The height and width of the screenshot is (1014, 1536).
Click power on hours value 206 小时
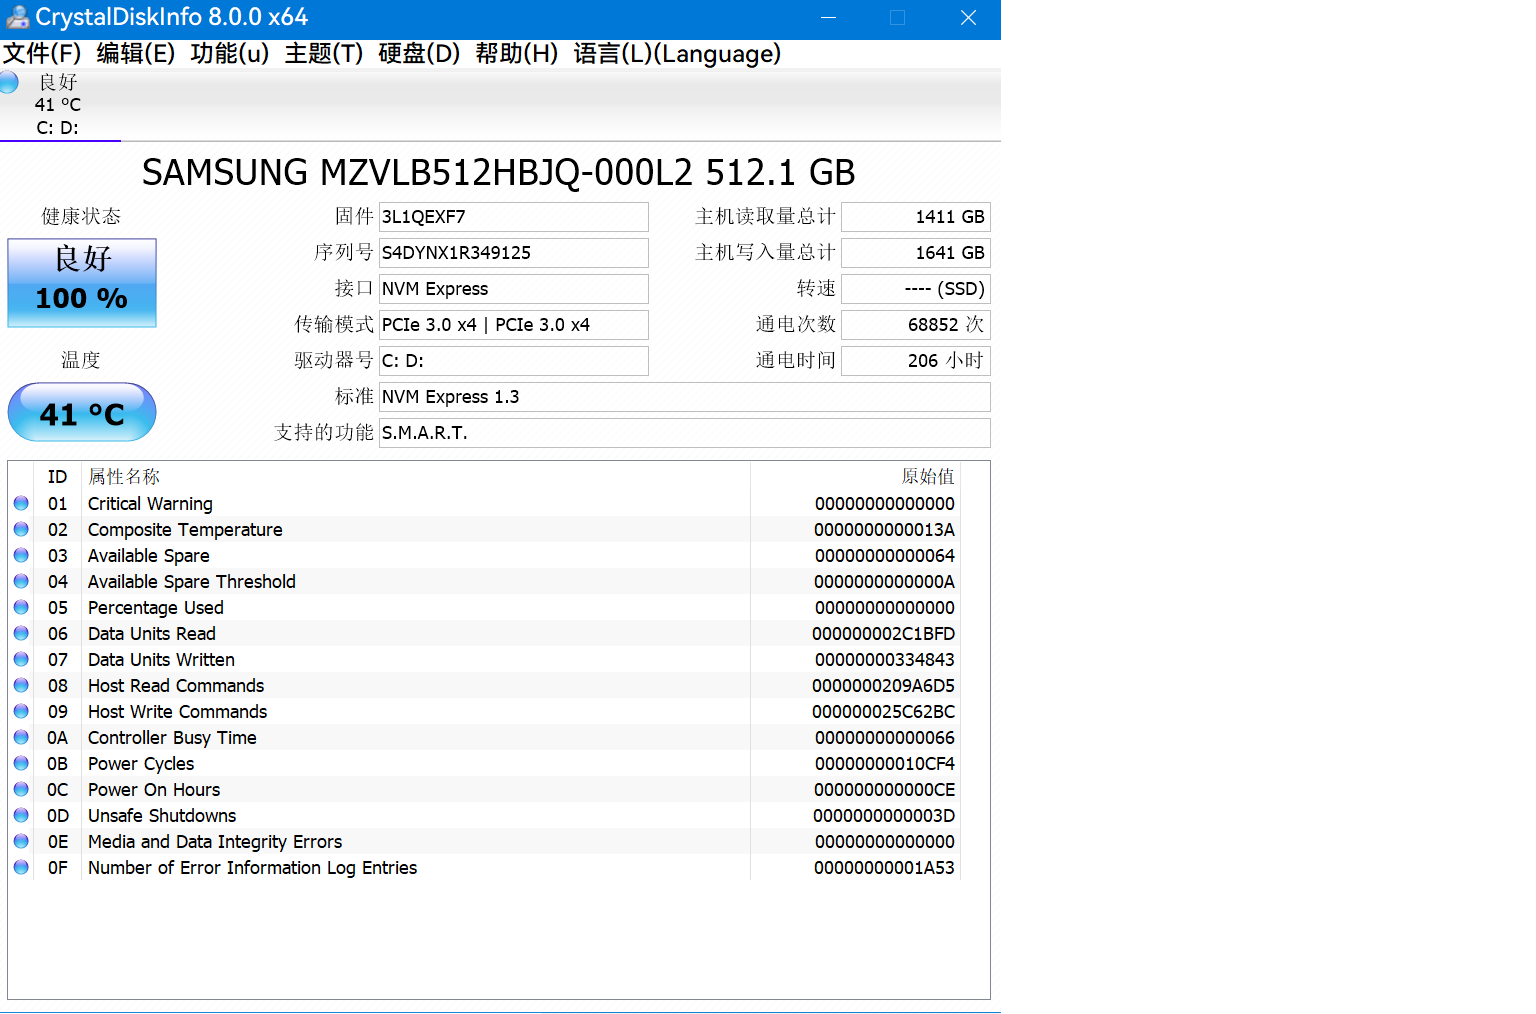[916, 361]
